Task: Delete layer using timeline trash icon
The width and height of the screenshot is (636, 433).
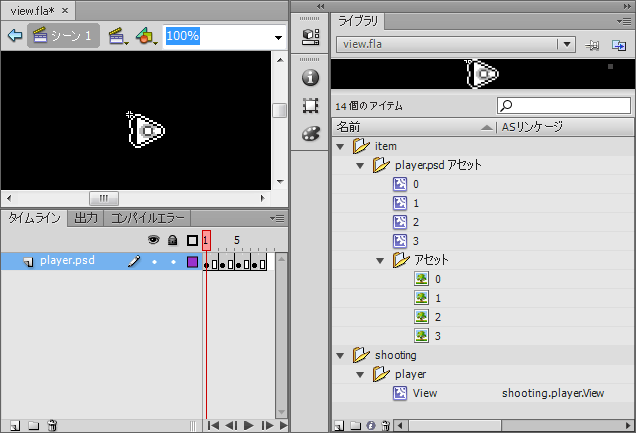Action: 52,425
